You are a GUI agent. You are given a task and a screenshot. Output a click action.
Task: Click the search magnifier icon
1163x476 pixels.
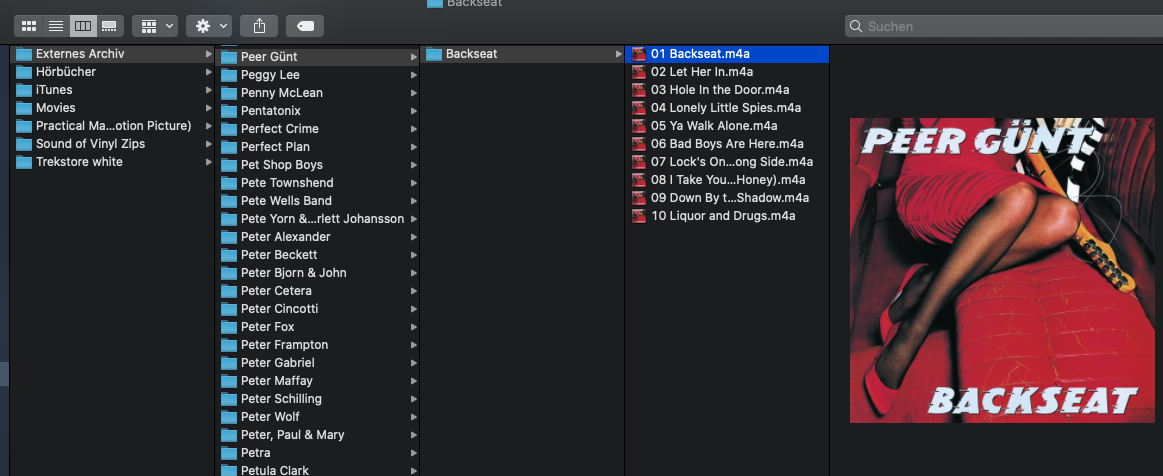[856, 27]
